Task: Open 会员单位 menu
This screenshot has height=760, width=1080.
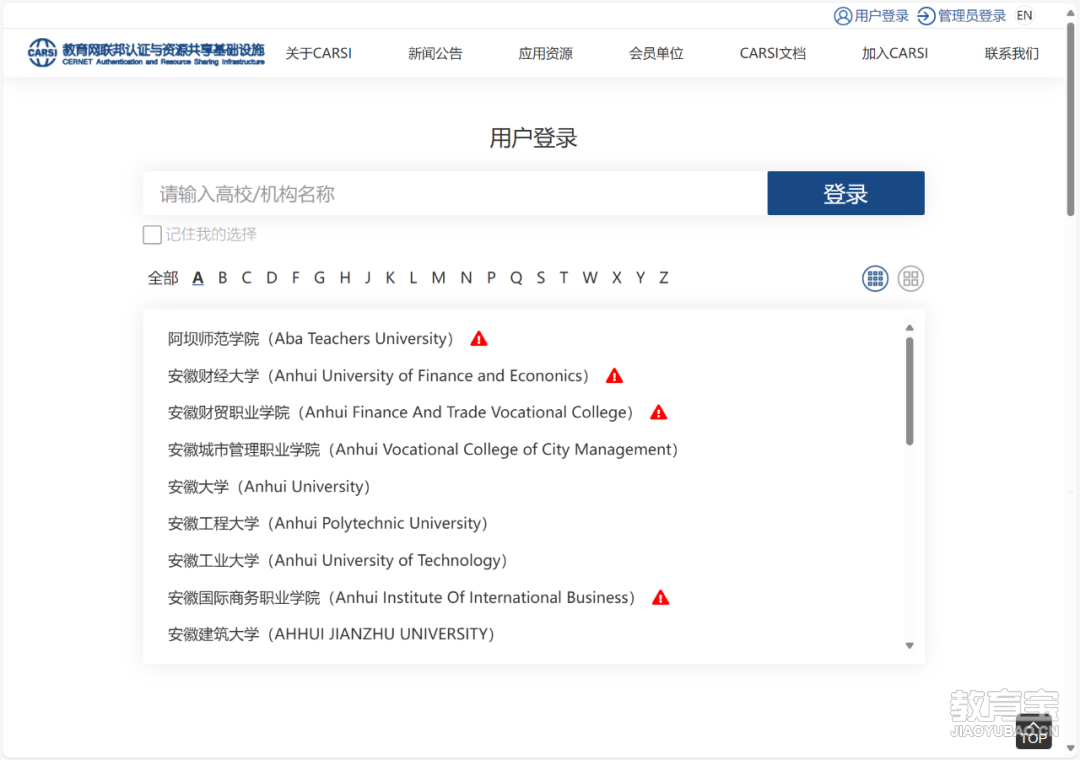Action: [656, 53]
